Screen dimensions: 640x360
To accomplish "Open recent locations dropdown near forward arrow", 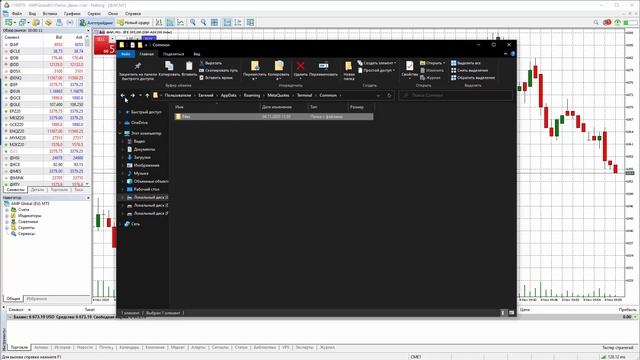I will click(x=140, y=96).
